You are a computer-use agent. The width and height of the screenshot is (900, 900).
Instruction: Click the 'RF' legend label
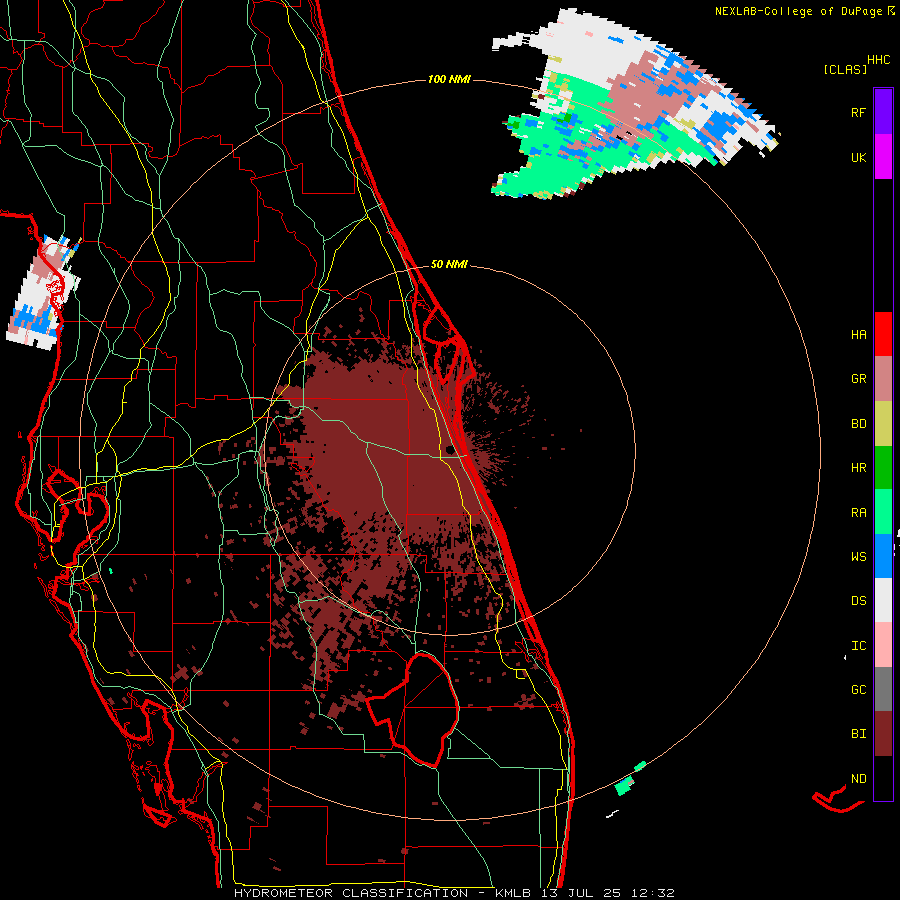[858, 112]
